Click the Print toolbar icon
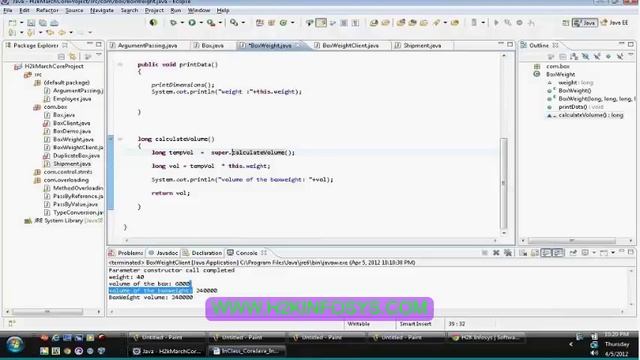This screenshot has width=640, height=360. tap(54, 23)
